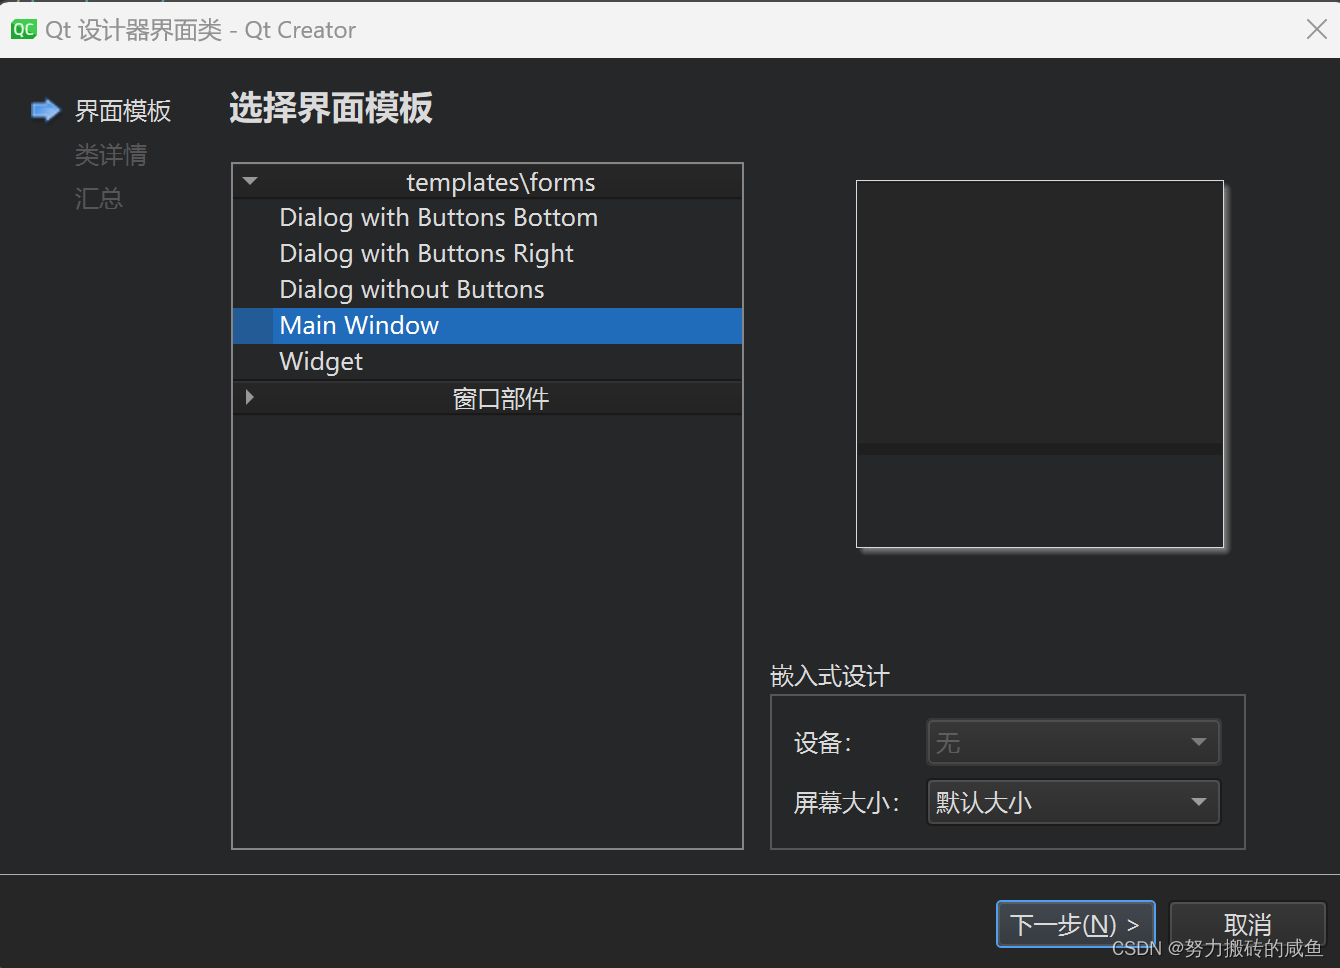Click the 下一步(N) button

[1075, 924]
